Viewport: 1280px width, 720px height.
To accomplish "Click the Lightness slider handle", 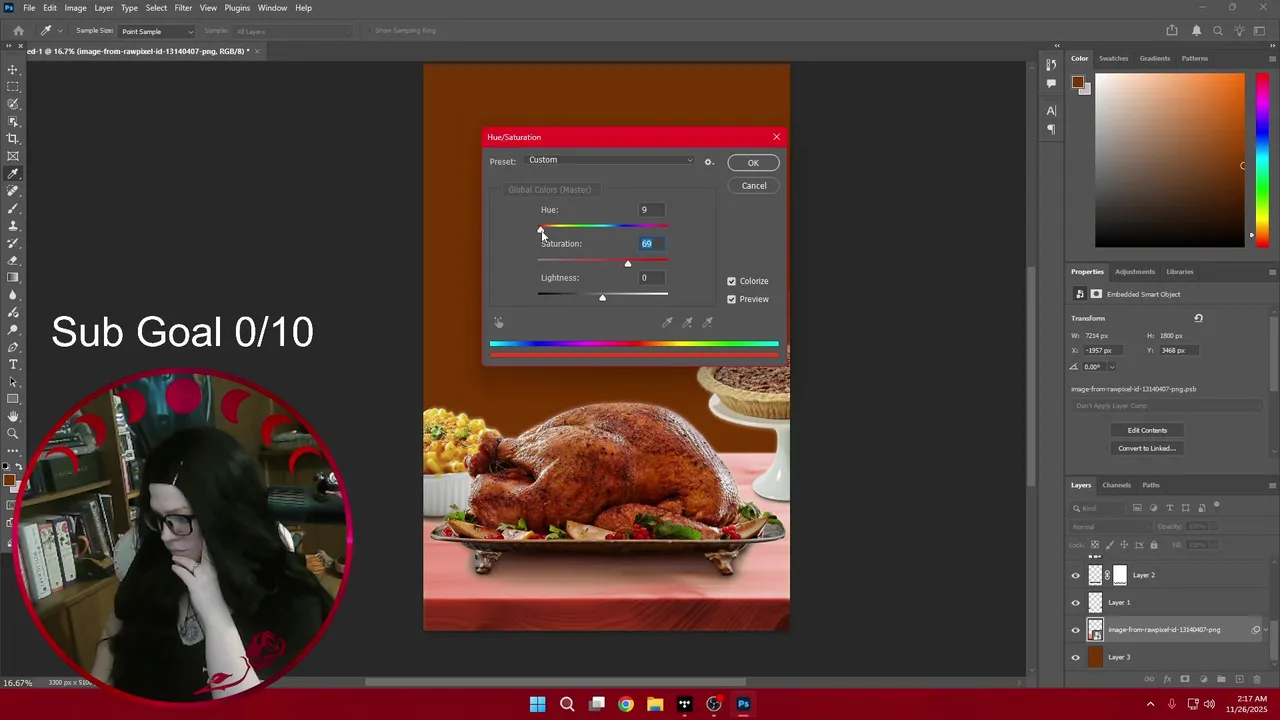I will point(602,298).
